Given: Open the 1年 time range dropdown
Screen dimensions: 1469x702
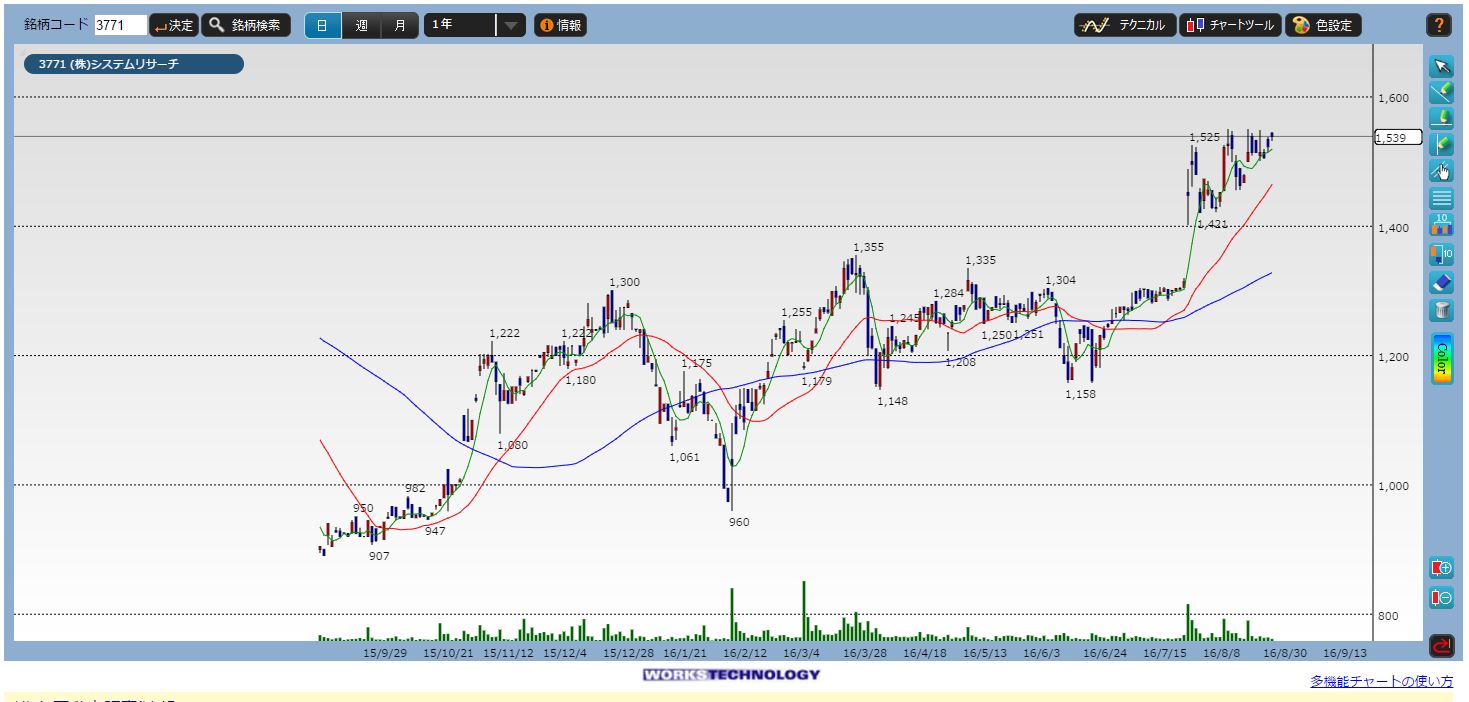Looking at the screenshot, I should 511,26.
